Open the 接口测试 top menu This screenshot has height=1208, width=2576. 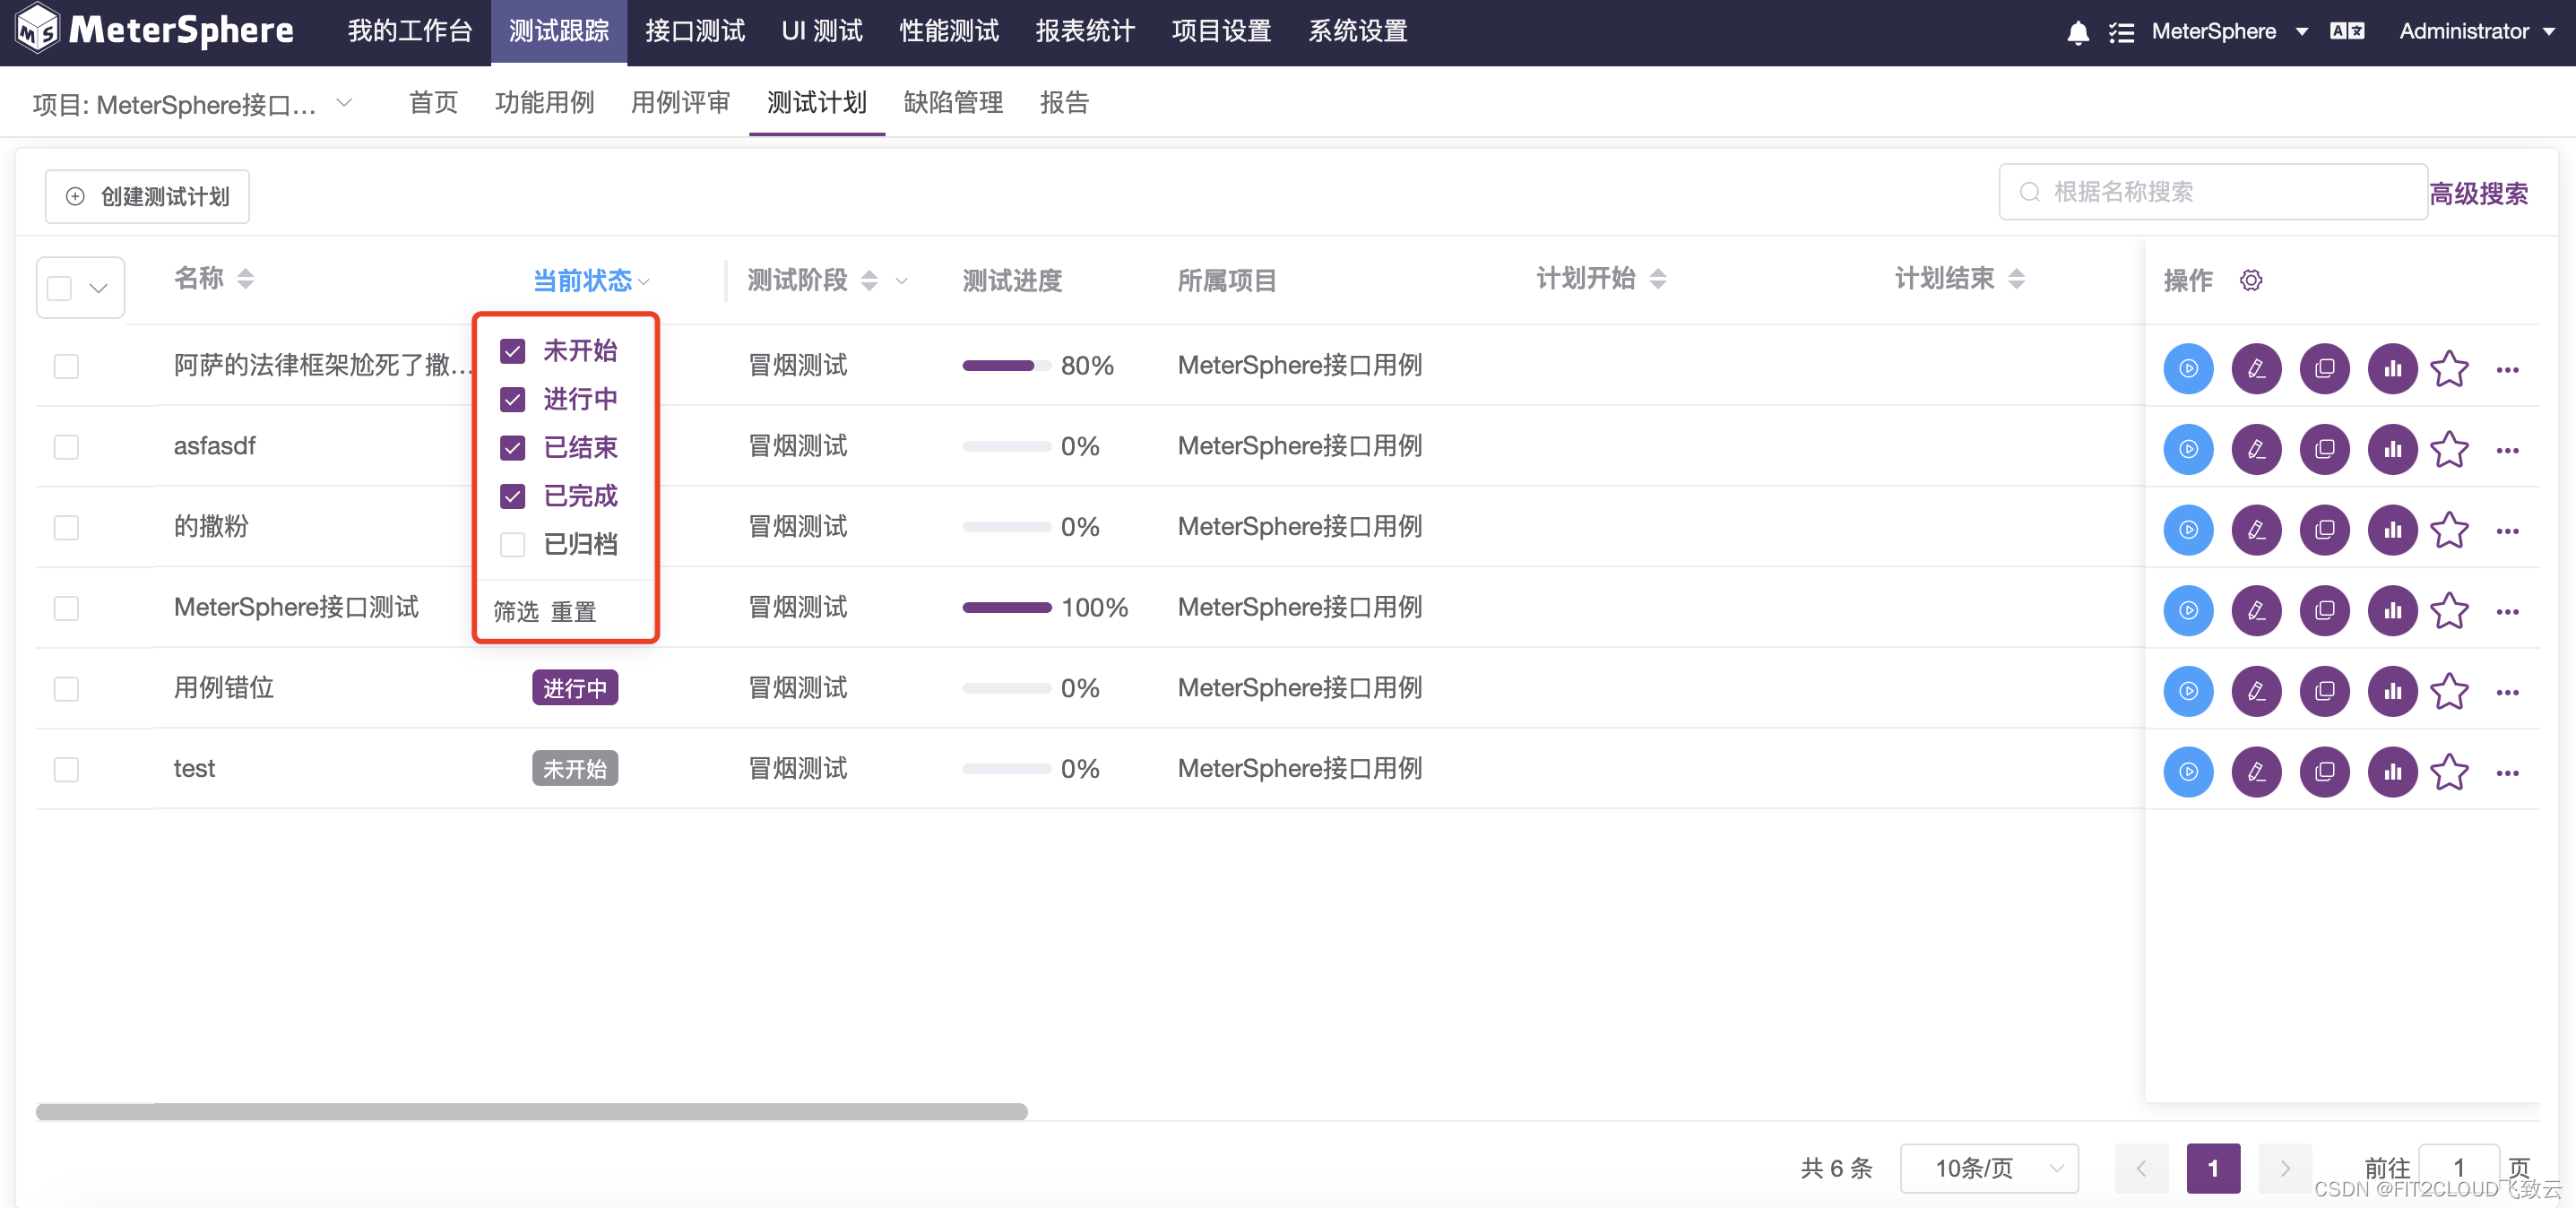point(694,31)
